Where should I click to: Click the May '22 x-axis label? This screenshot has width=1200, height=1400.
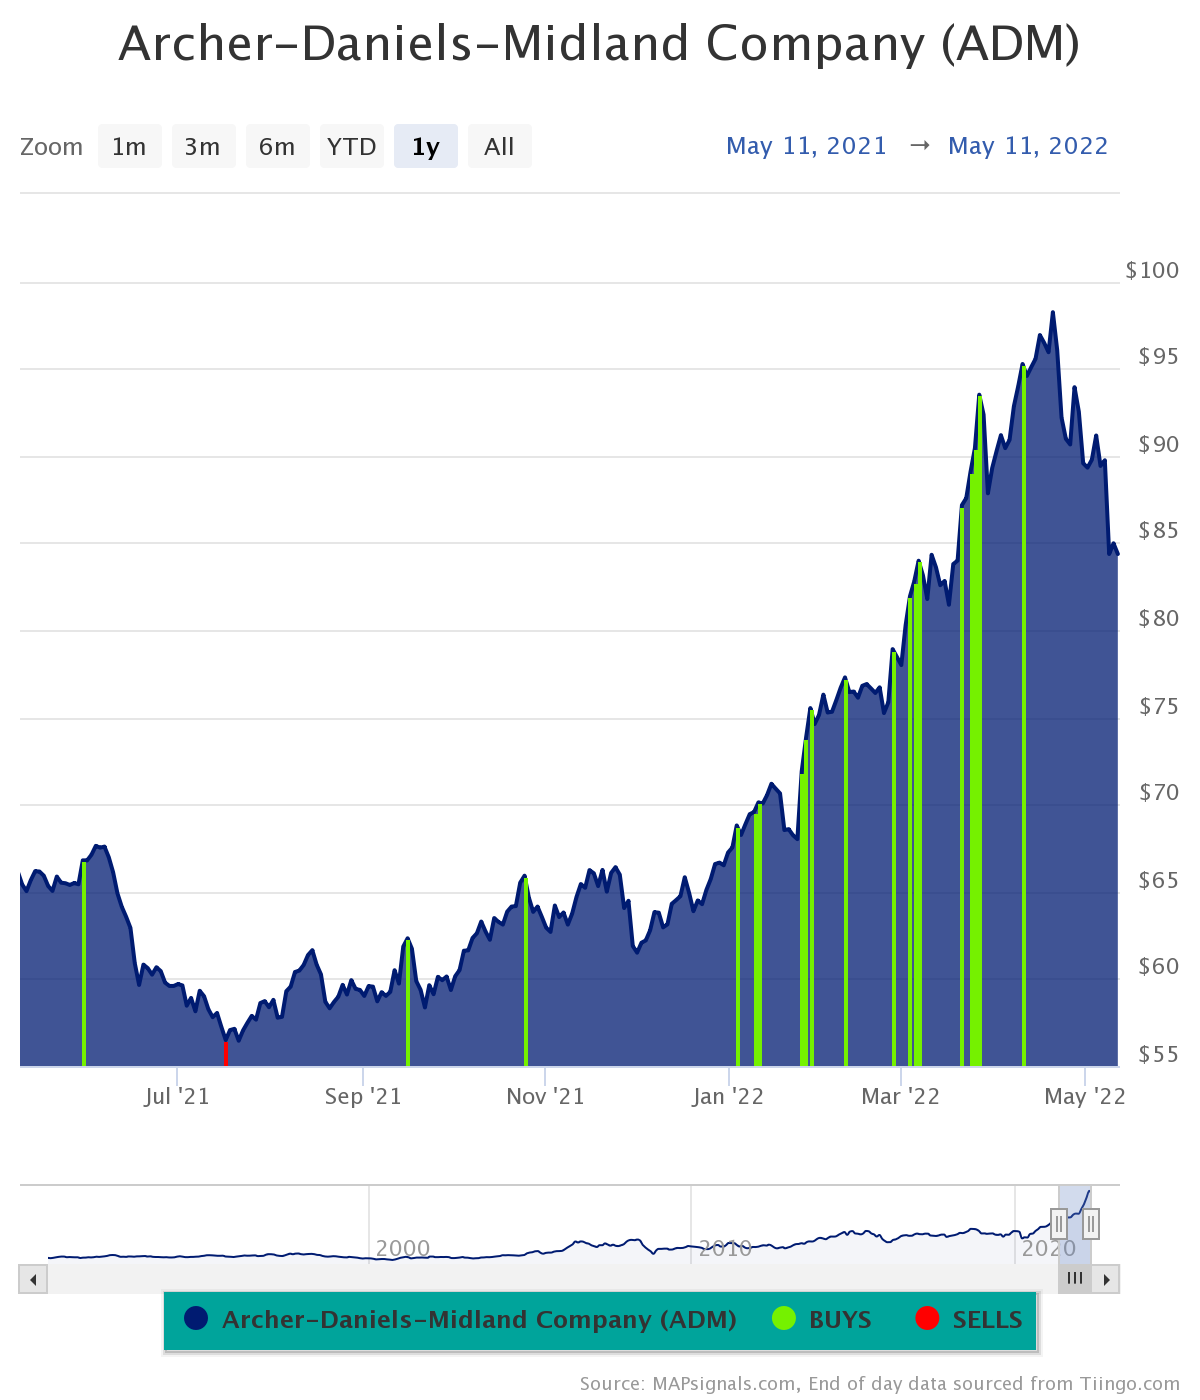point(1085,1096)
